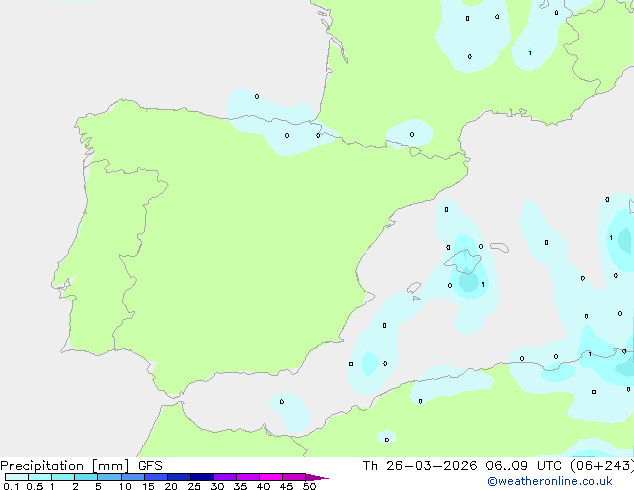The image size is (634, 490).
Task: Select the 30–35 mm purple legend box
Action: tap(225, 477)
